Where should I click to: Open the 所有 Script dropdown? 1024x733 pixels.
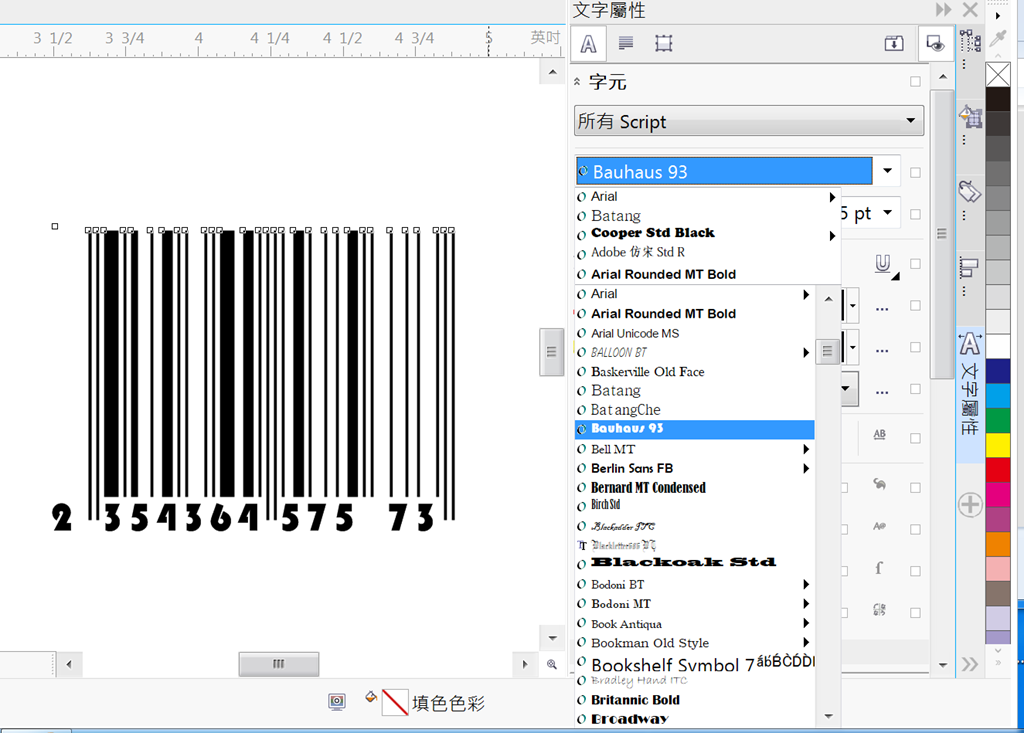pyautogui.click(x=749, y=121)
